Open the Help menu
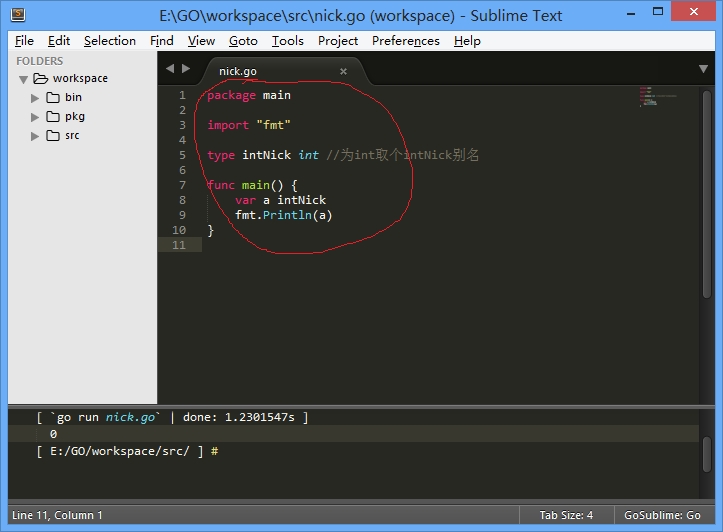Viewport: 723px width, 532px height. [467, 41]
